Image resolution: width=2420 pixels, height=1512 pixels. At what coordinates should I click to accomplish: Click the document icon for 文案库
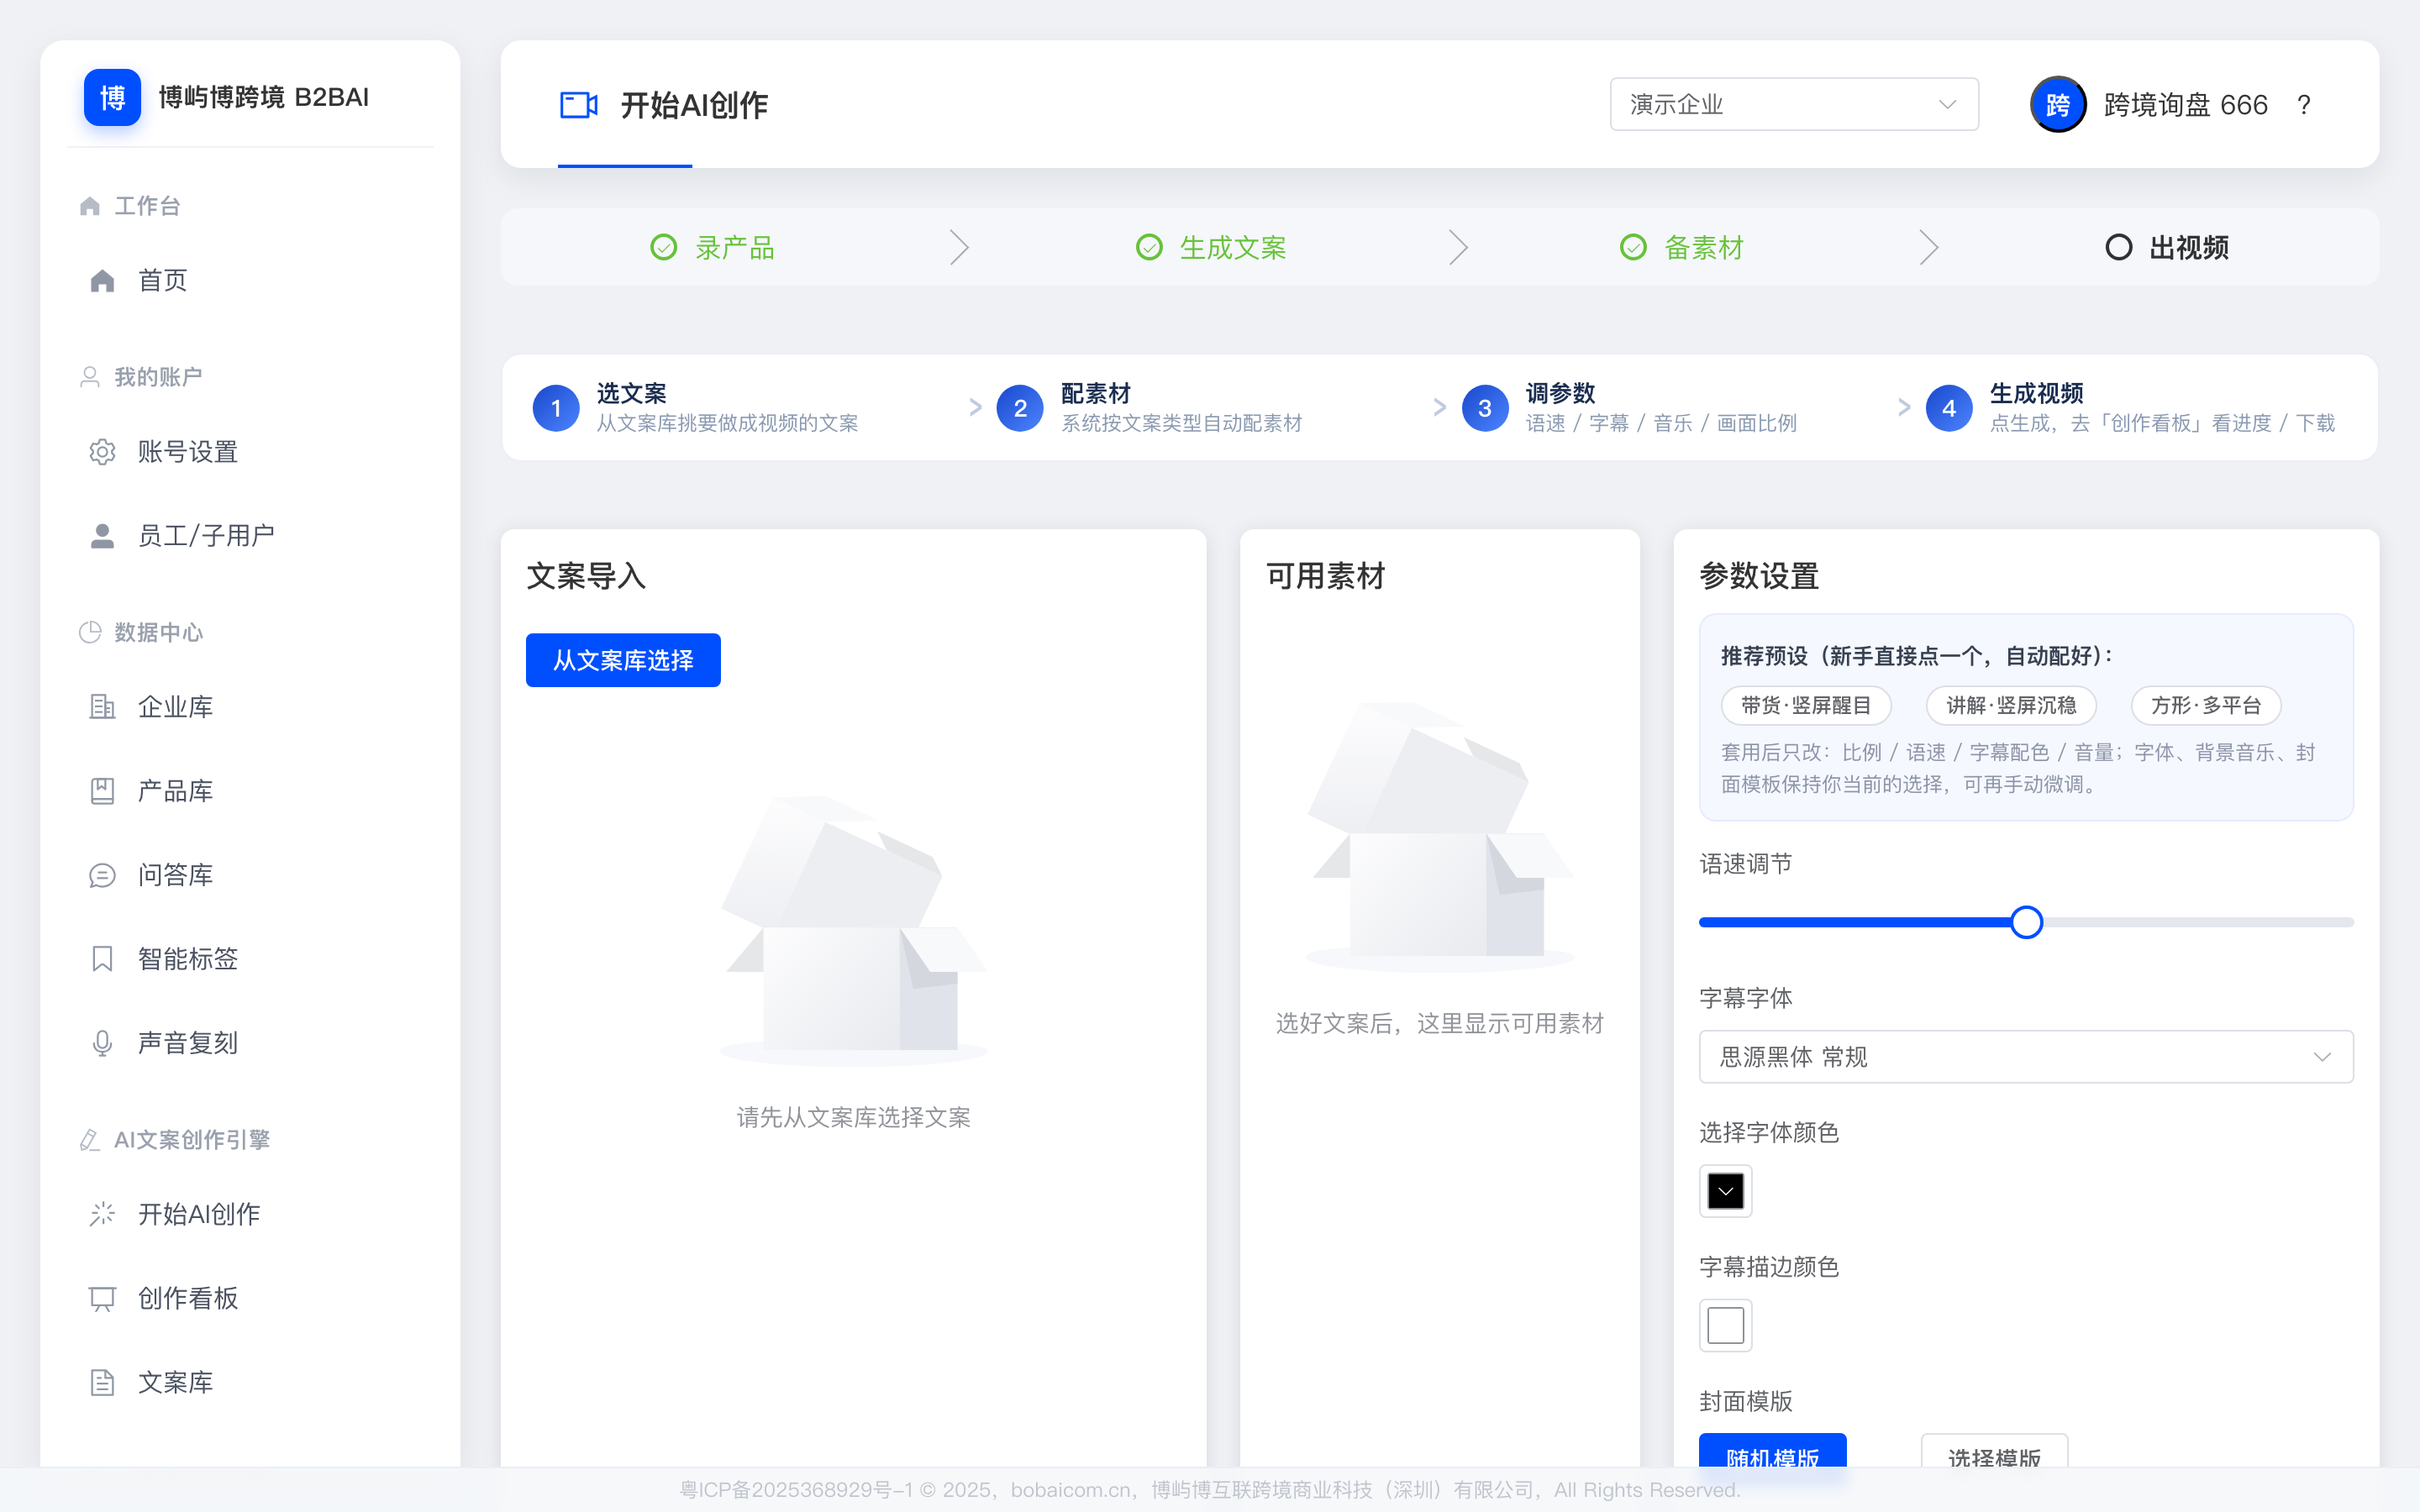102,1382
